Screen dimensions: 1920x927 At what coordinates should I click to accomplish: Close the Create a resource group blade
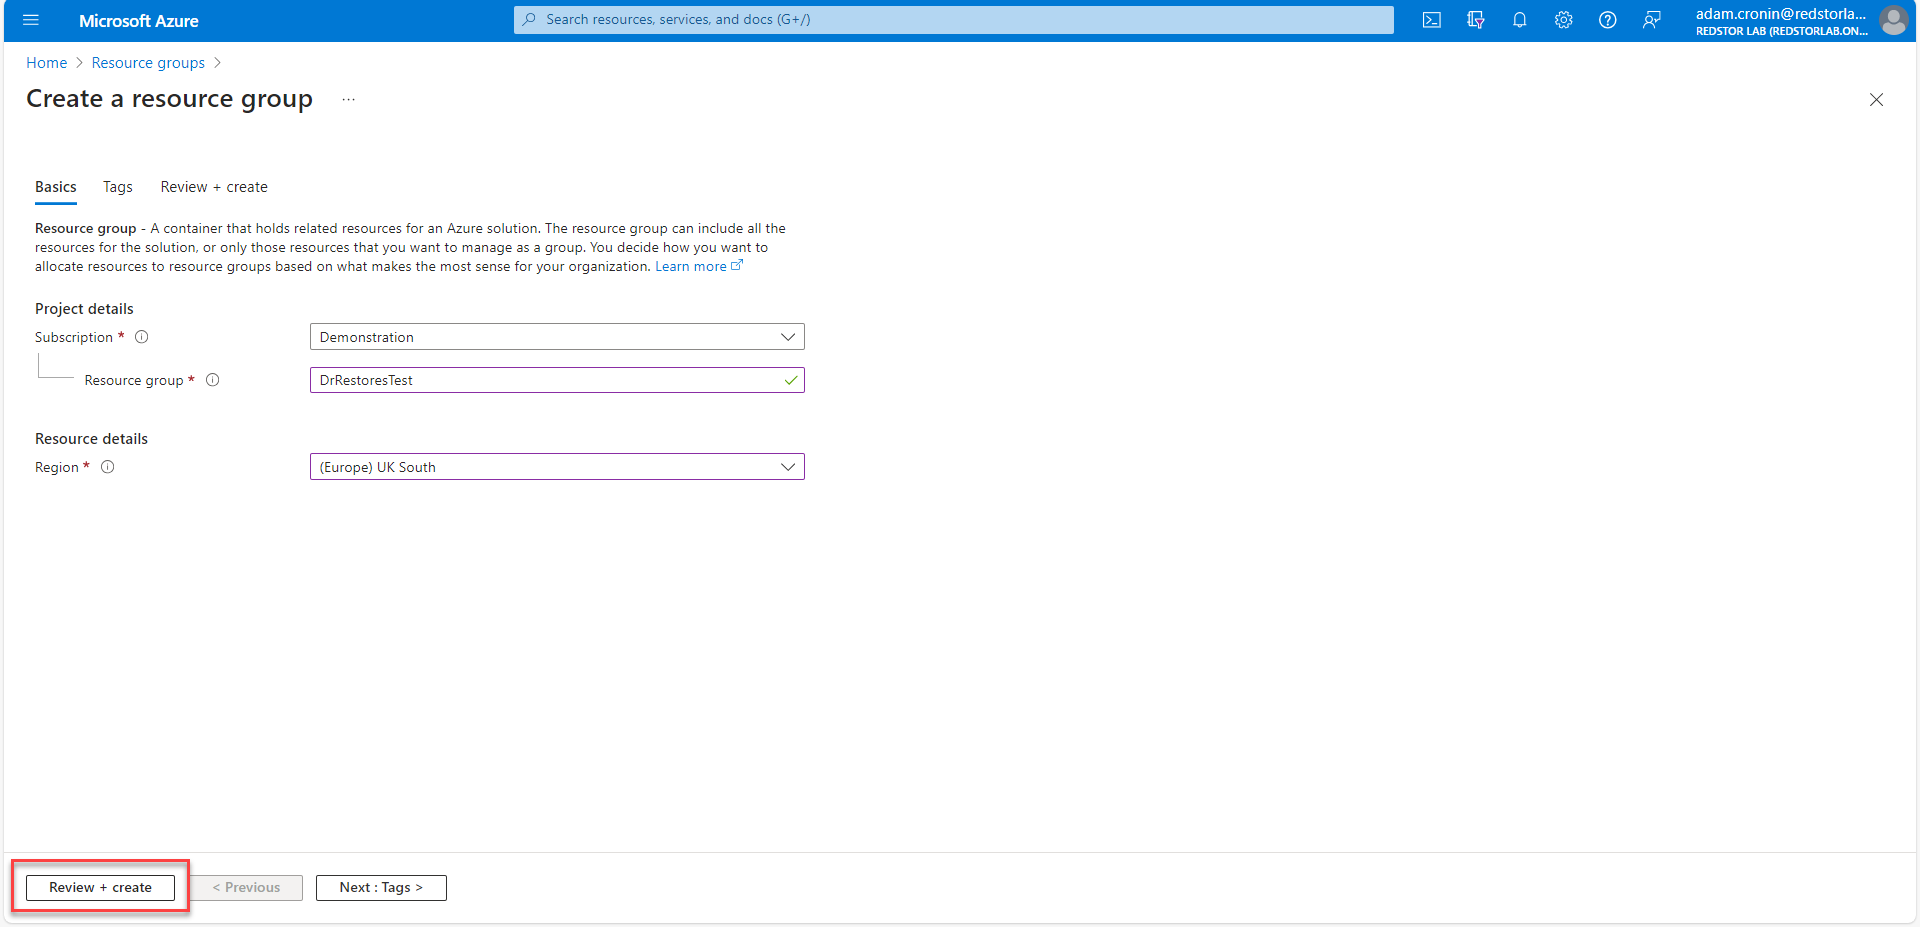click(1877, 100)
